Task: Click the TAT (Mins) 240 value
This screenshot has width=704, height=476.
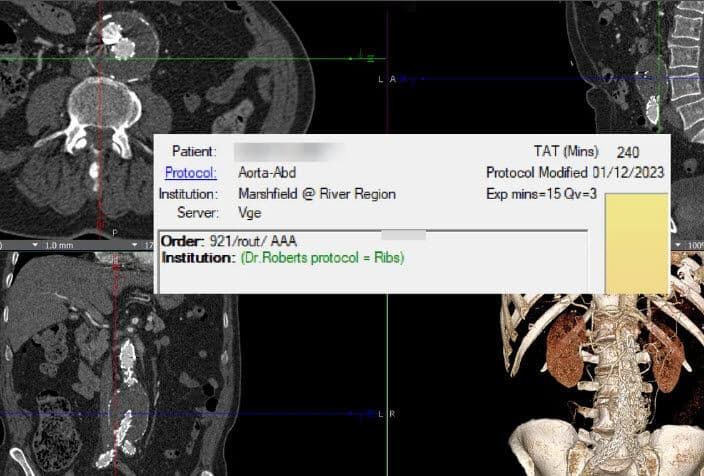Action: tap(628, 153)
